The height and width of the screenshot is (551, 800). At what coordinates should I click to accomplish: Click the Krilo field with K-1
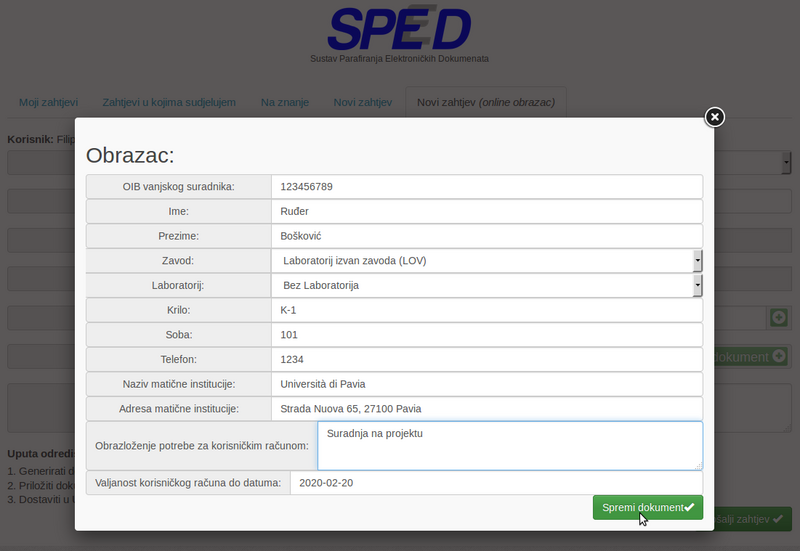[486, 310]
